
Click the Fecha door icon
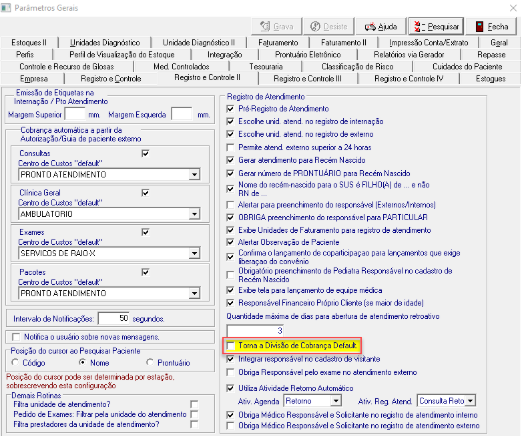click(x=479, y=26)
